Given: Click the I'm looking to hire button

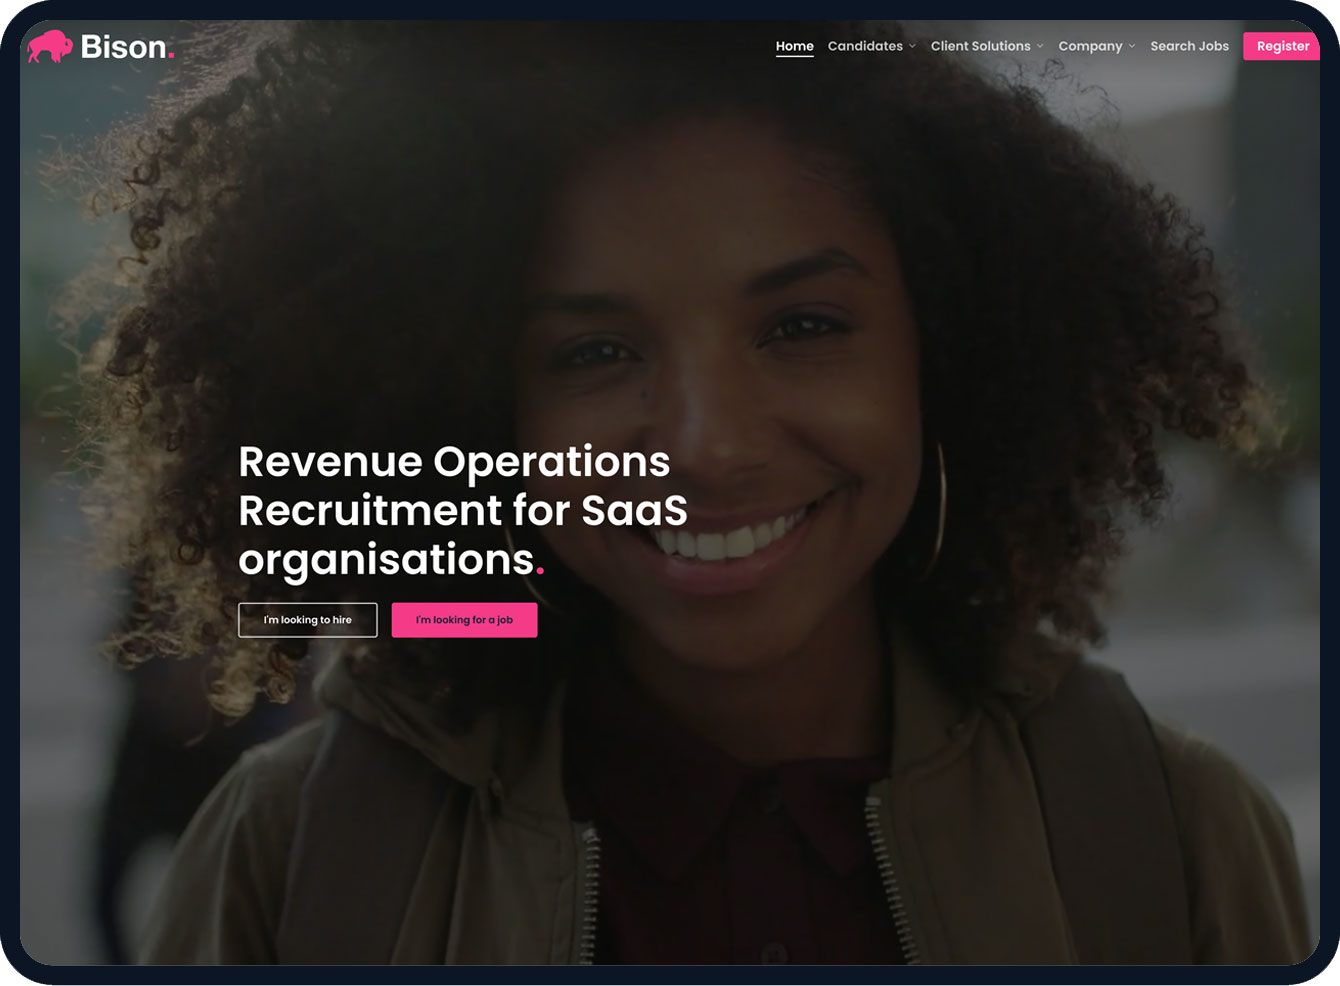Looking at the screenshot, I should click(x=307, y=620).
